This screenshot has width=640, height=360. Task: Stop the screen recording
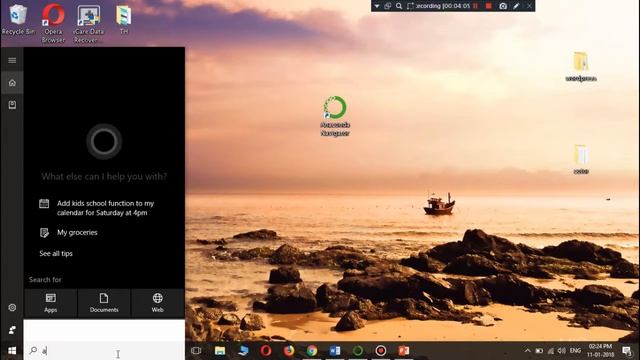[489, 6]
